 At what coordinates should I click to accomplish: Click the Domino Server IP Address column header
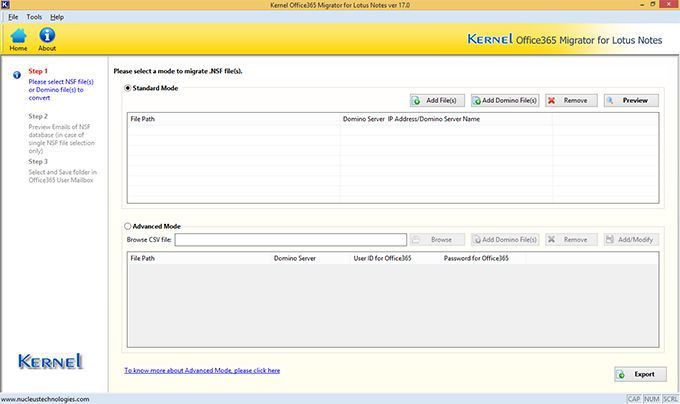point(446,119)
